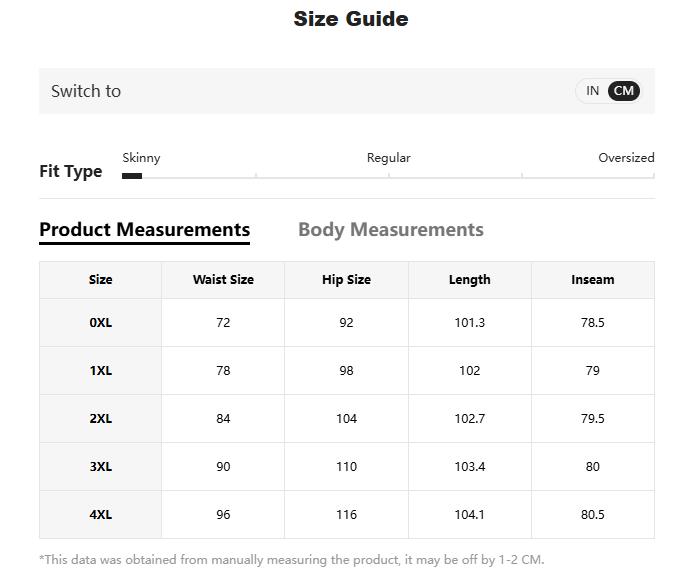698x579 pixels.
Task: Click the Oversized fit type label
Action: coord(625,158)
